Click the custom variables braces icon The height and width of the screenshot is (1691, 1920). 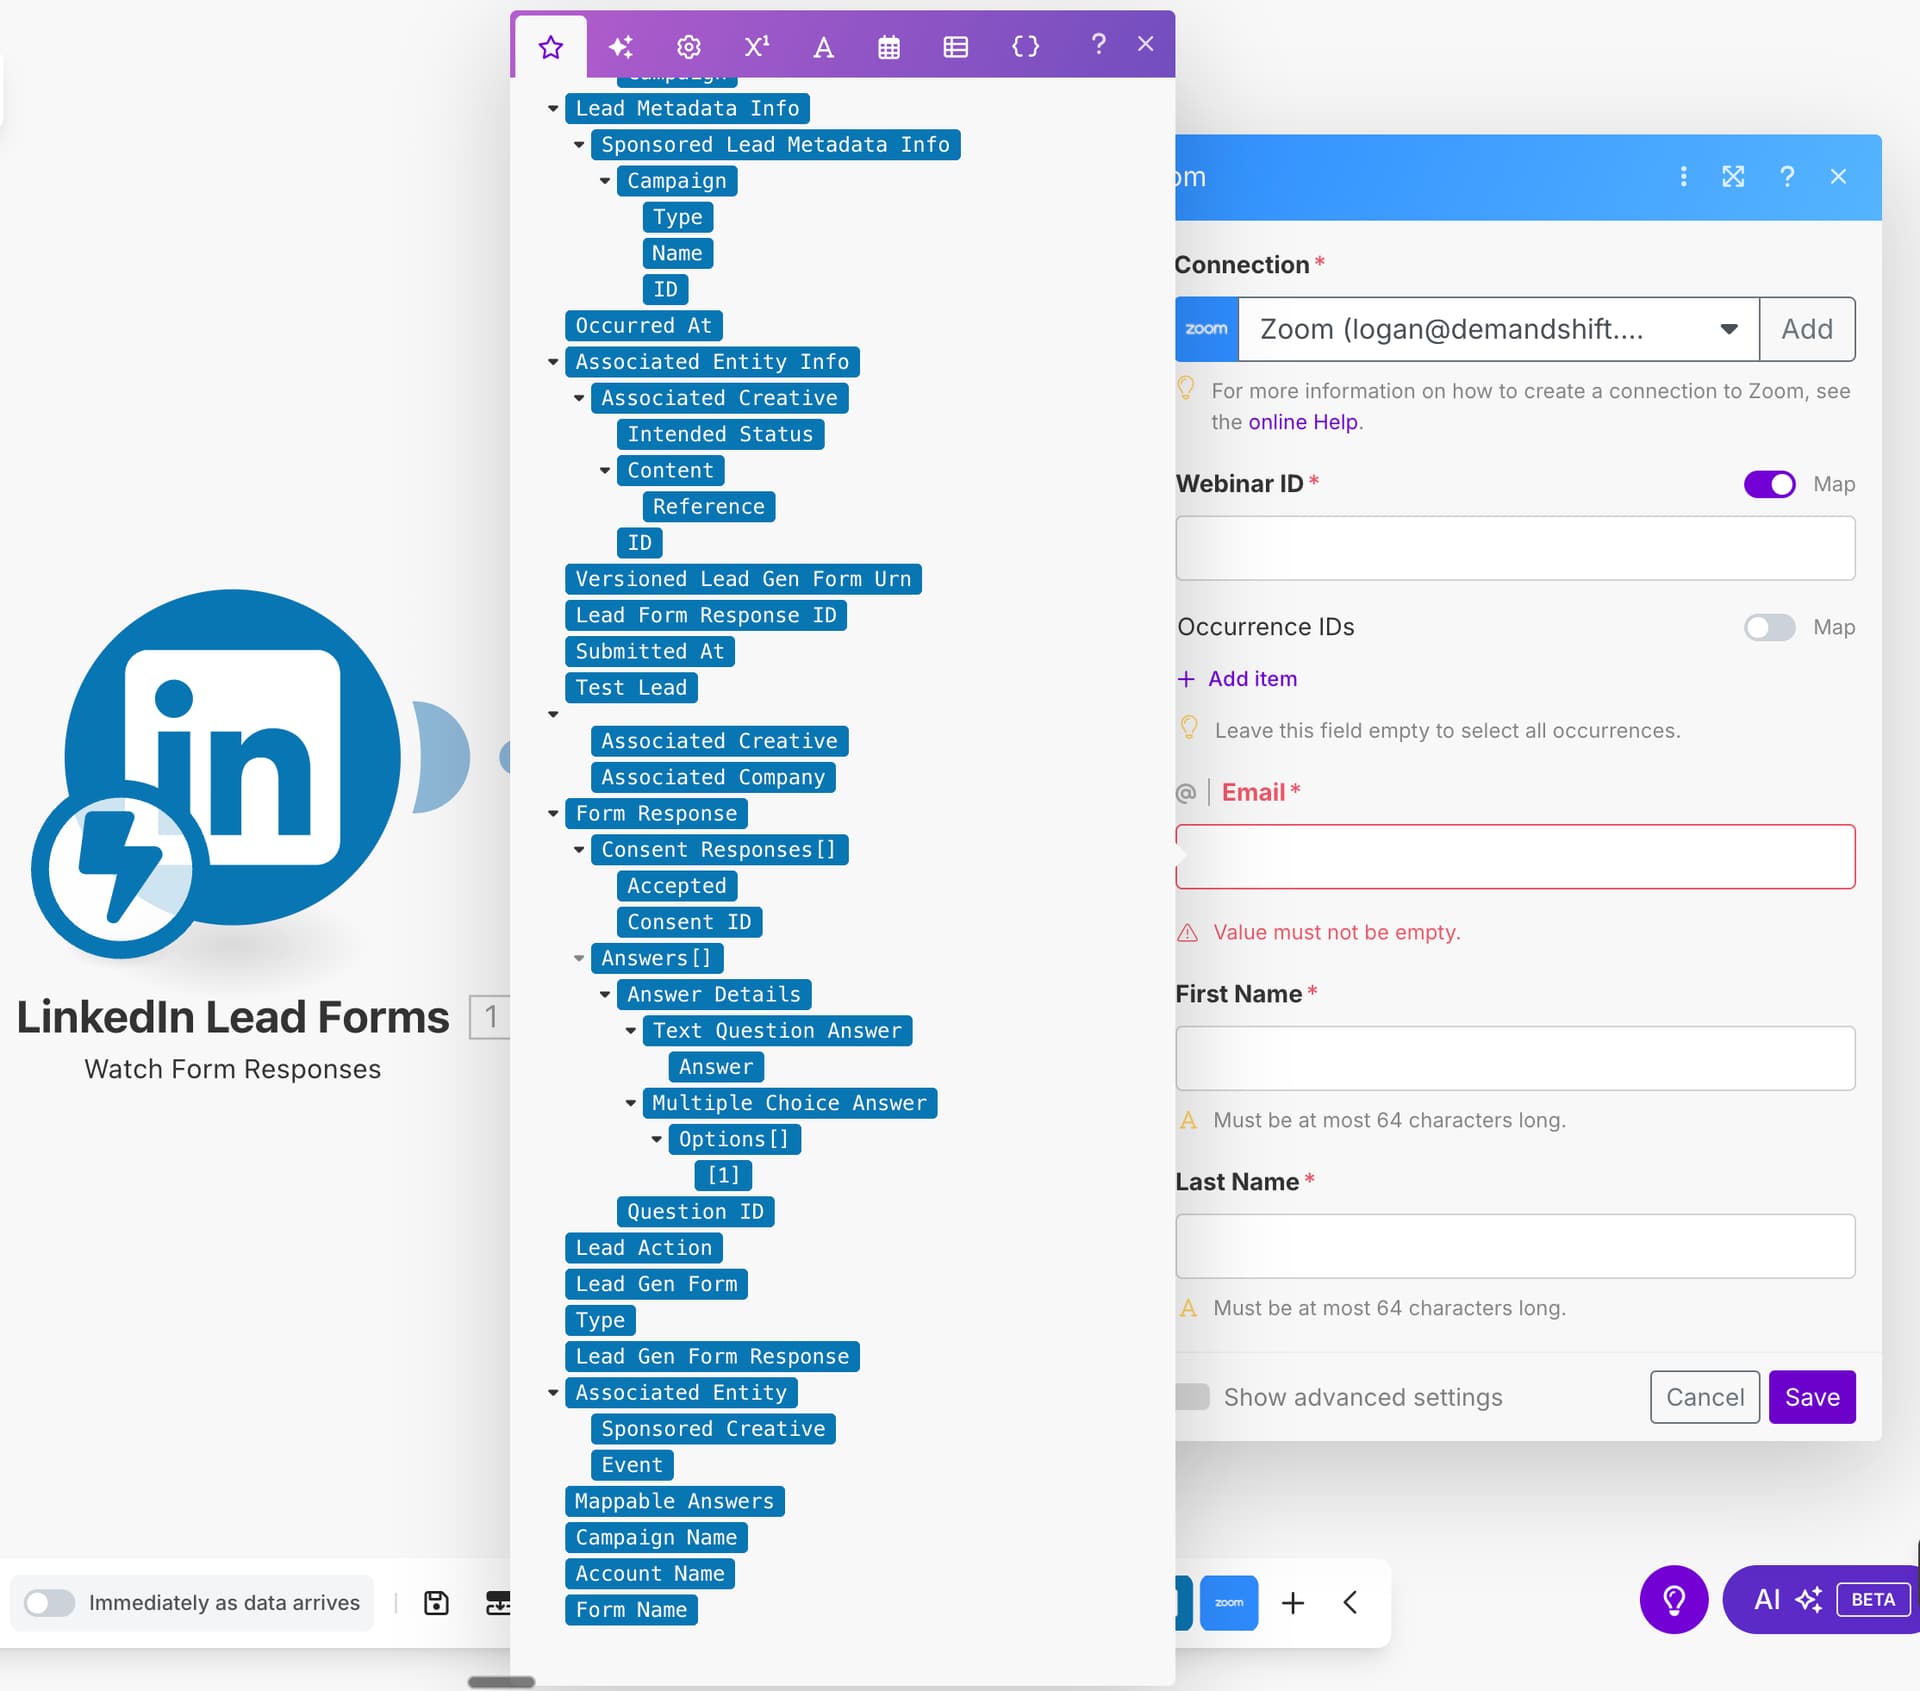click(x=1025, y=46)
